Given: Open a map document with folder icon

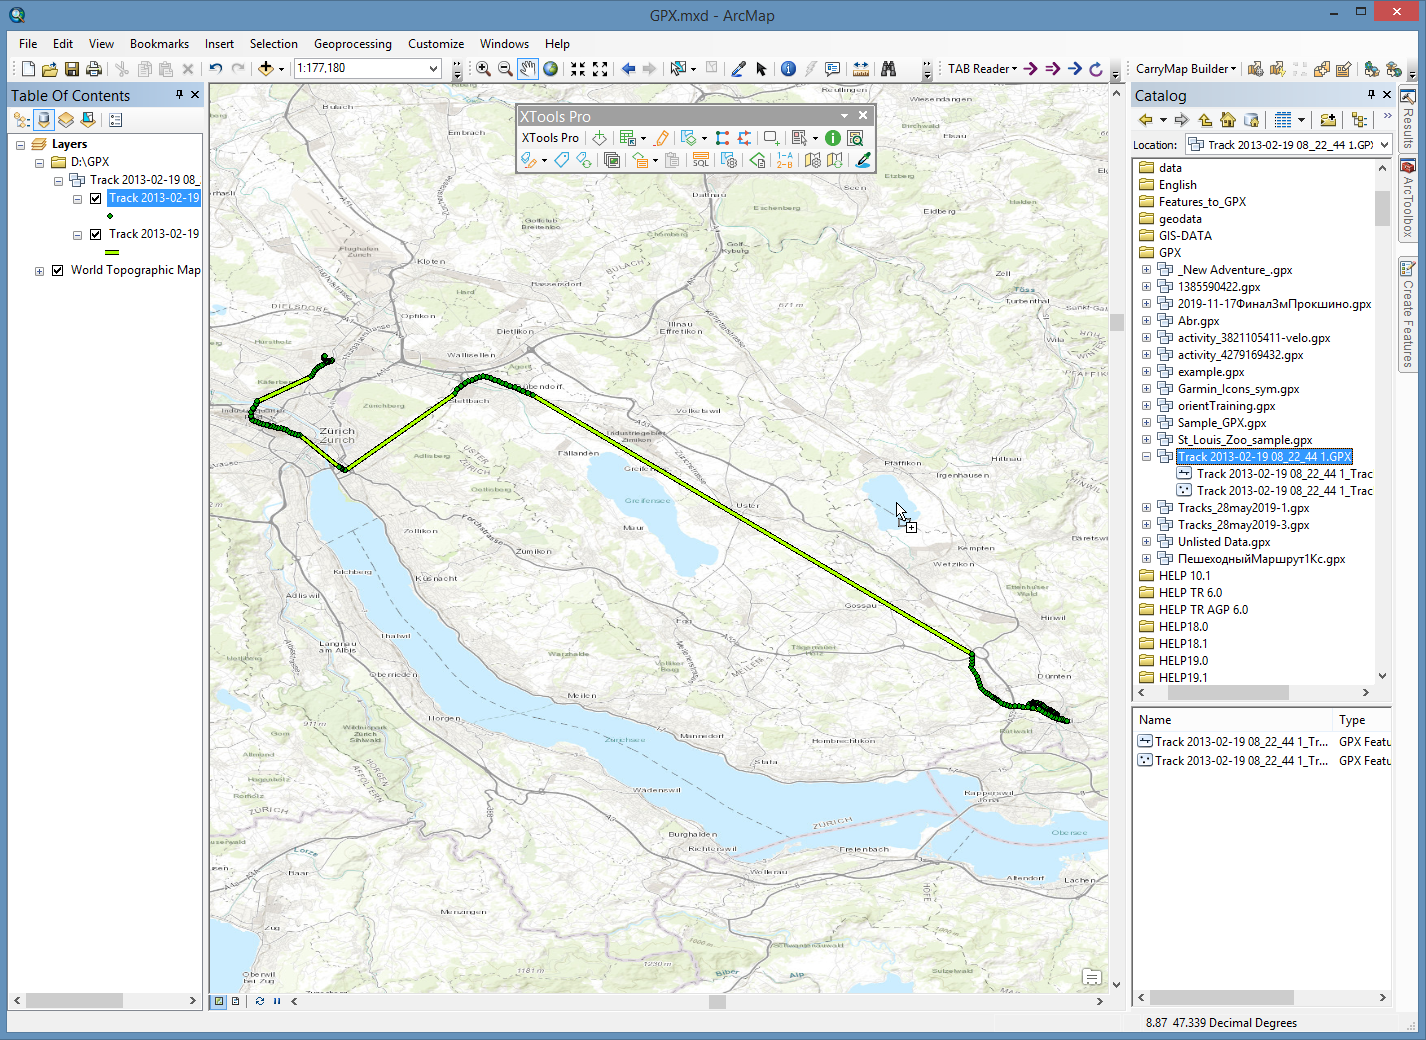Looking at the screenshot, I should [49, 69].
